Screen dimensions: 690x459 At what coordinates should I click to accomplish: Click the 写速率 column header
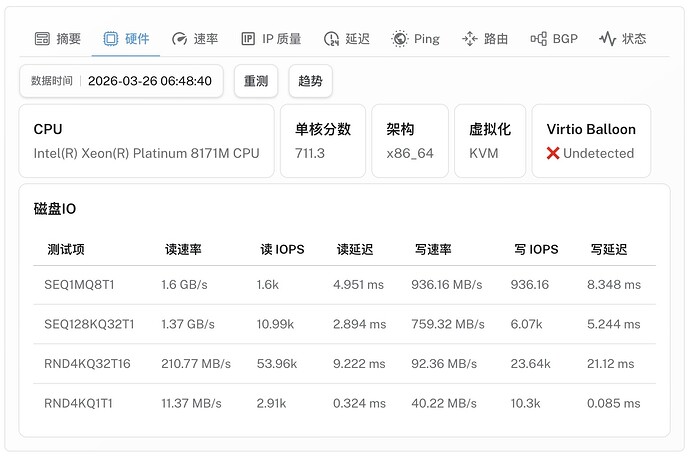tap(433, 250)
